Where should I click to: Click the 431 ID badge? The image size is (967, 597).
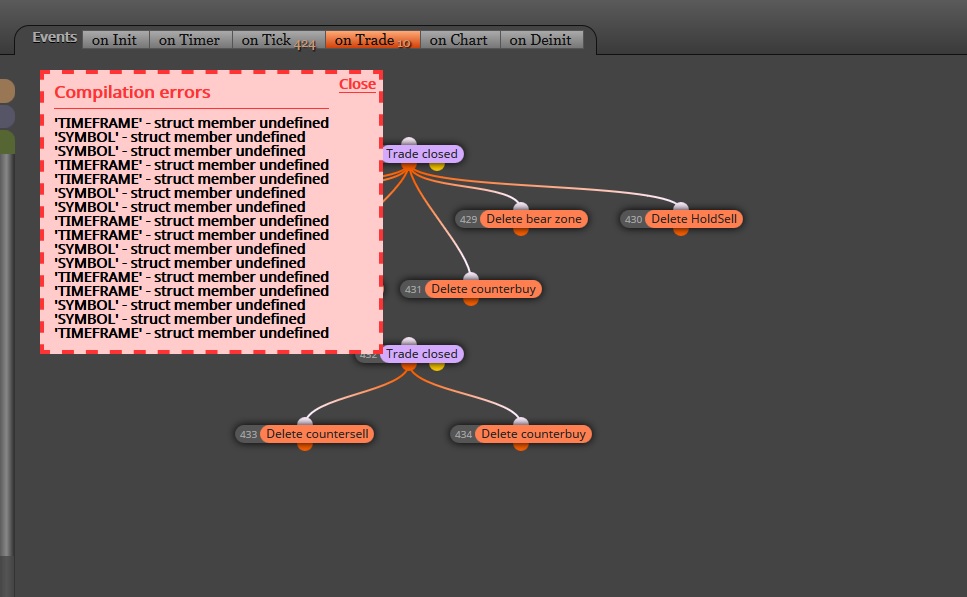413,290
